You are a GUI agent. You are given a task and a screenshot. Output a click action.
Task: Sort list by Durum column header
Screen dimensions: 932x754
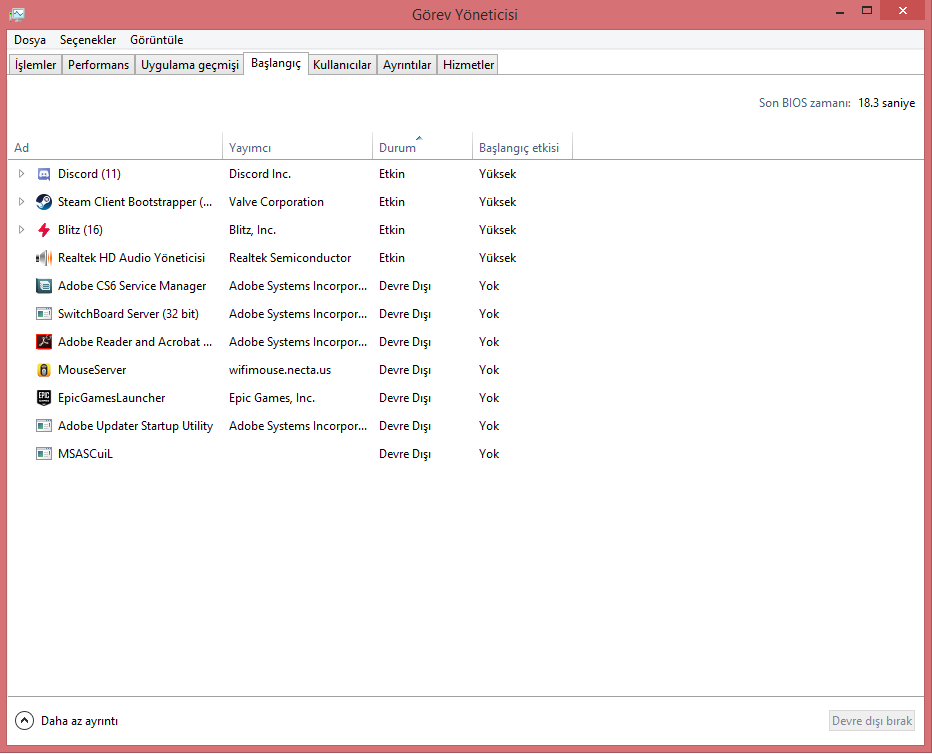[397, 148]
